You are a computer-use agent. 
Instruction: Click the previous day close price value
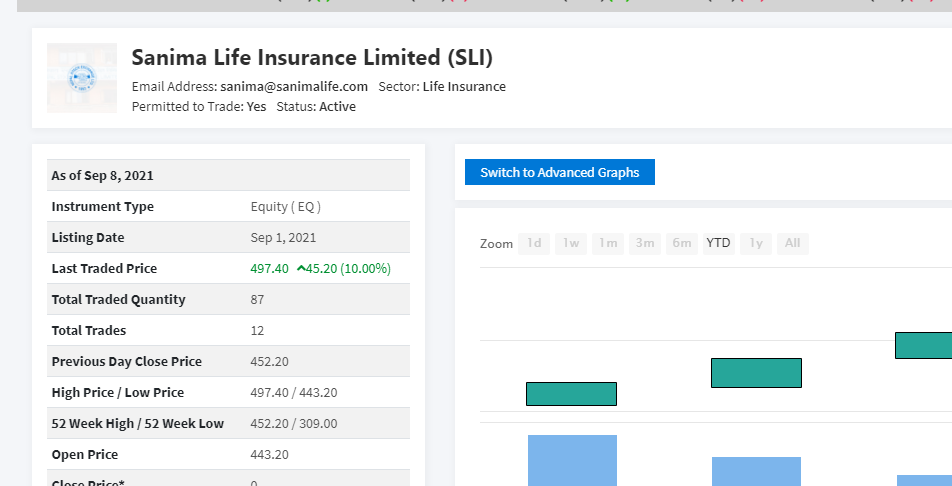[270, 361]
